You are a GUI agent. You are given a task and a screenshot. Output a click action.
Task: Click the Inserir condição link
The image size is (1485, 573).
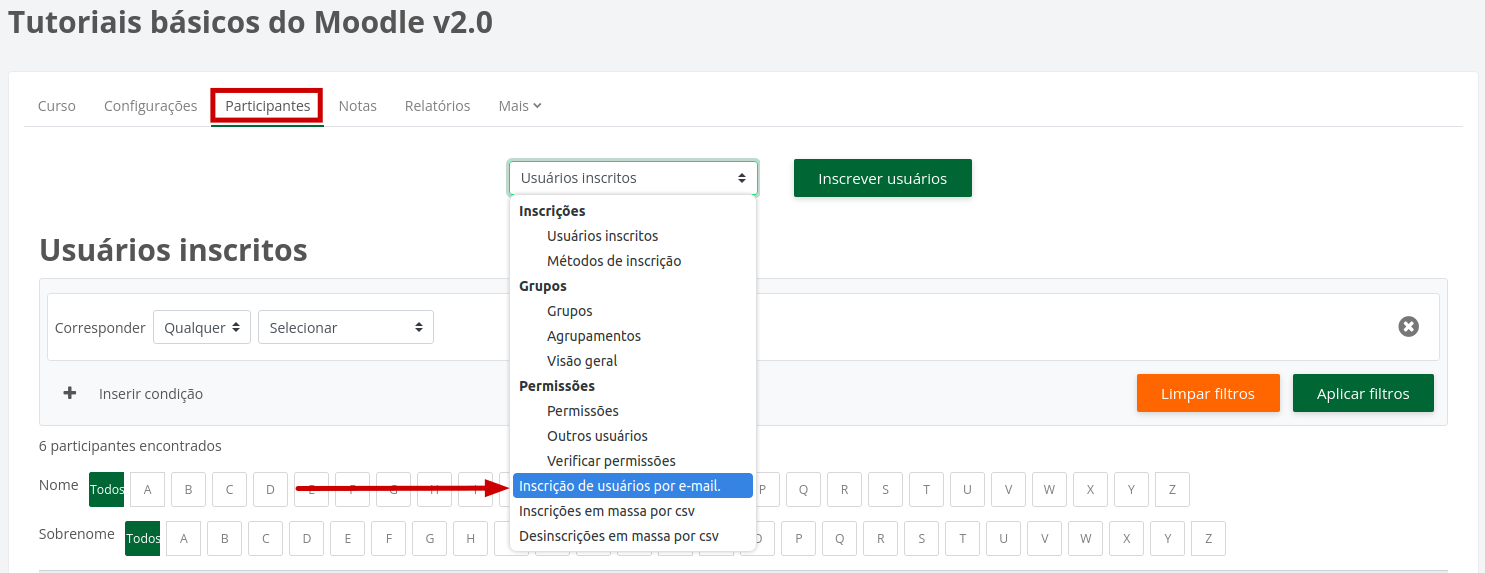[151, 394]
